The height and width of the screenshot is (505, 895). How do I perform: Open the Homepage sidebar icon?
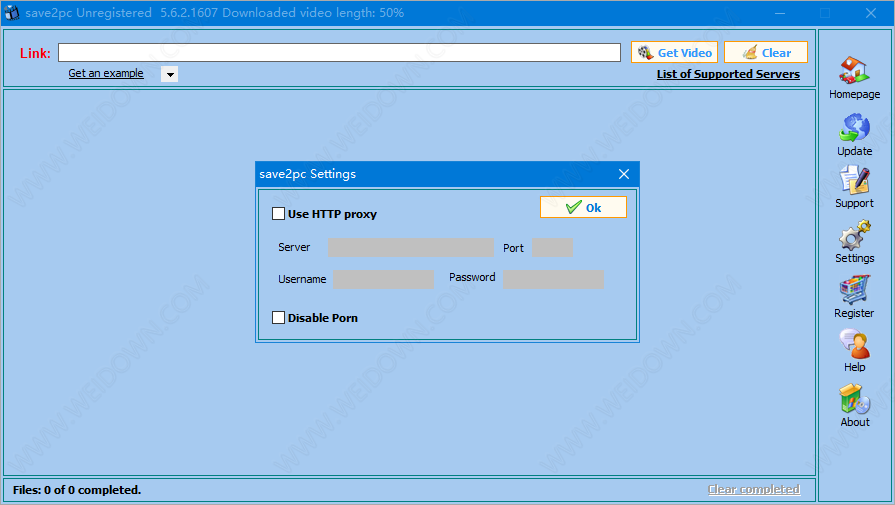(x=854, y=71)
